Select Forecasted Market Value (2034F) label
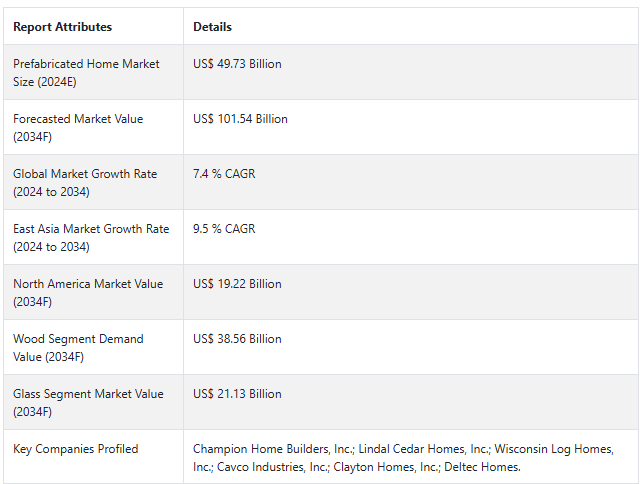The width and height of the screenshot is (643, 484). 78,128
